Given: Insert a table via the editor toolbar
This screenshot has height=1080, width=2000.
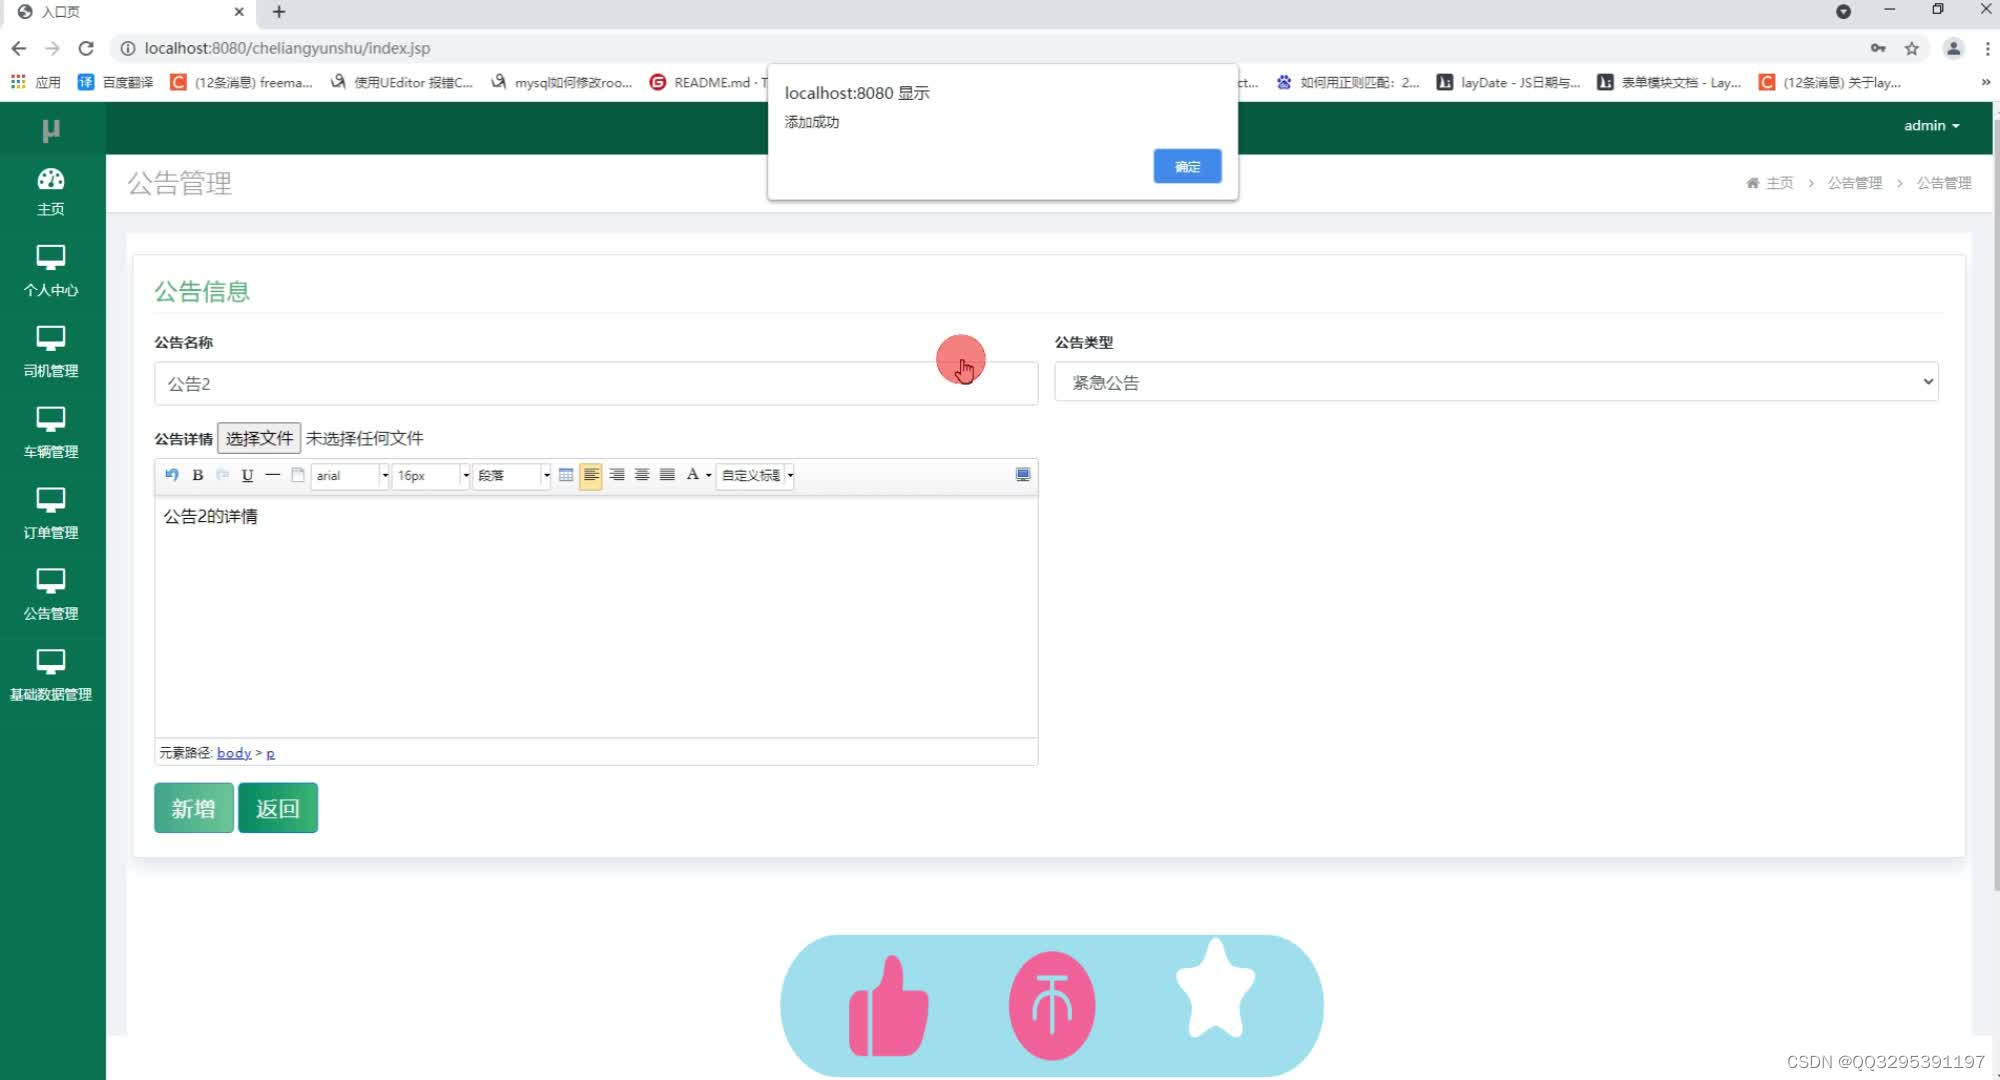Looking at the screenshot, I should pos(566,475).
